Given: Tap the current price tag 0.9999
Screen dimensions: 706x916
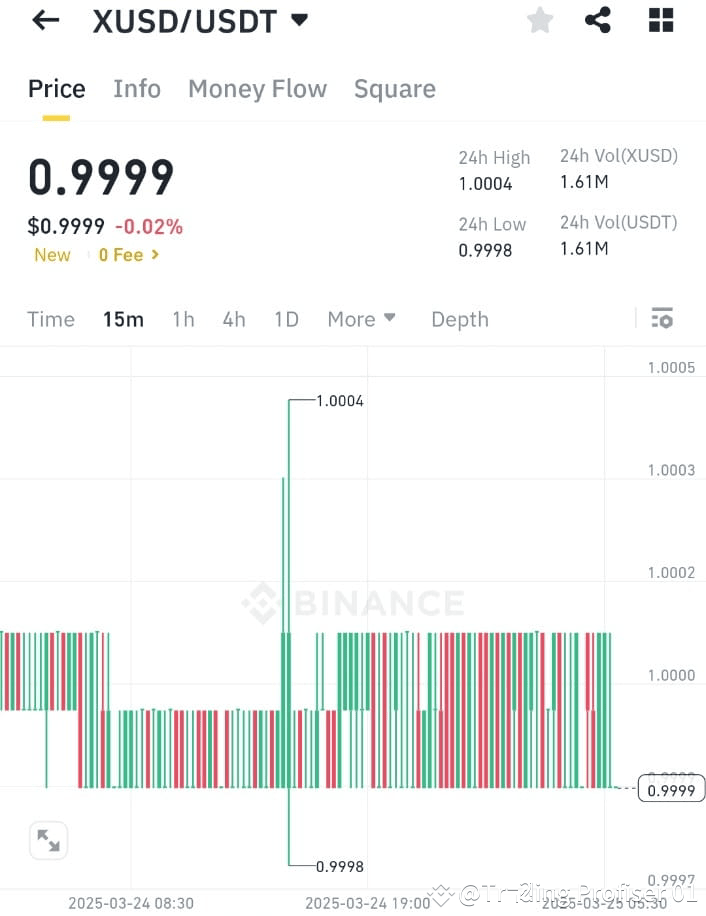Looking at the screenshot, I should pyautogui.click(x=669, y=789).
